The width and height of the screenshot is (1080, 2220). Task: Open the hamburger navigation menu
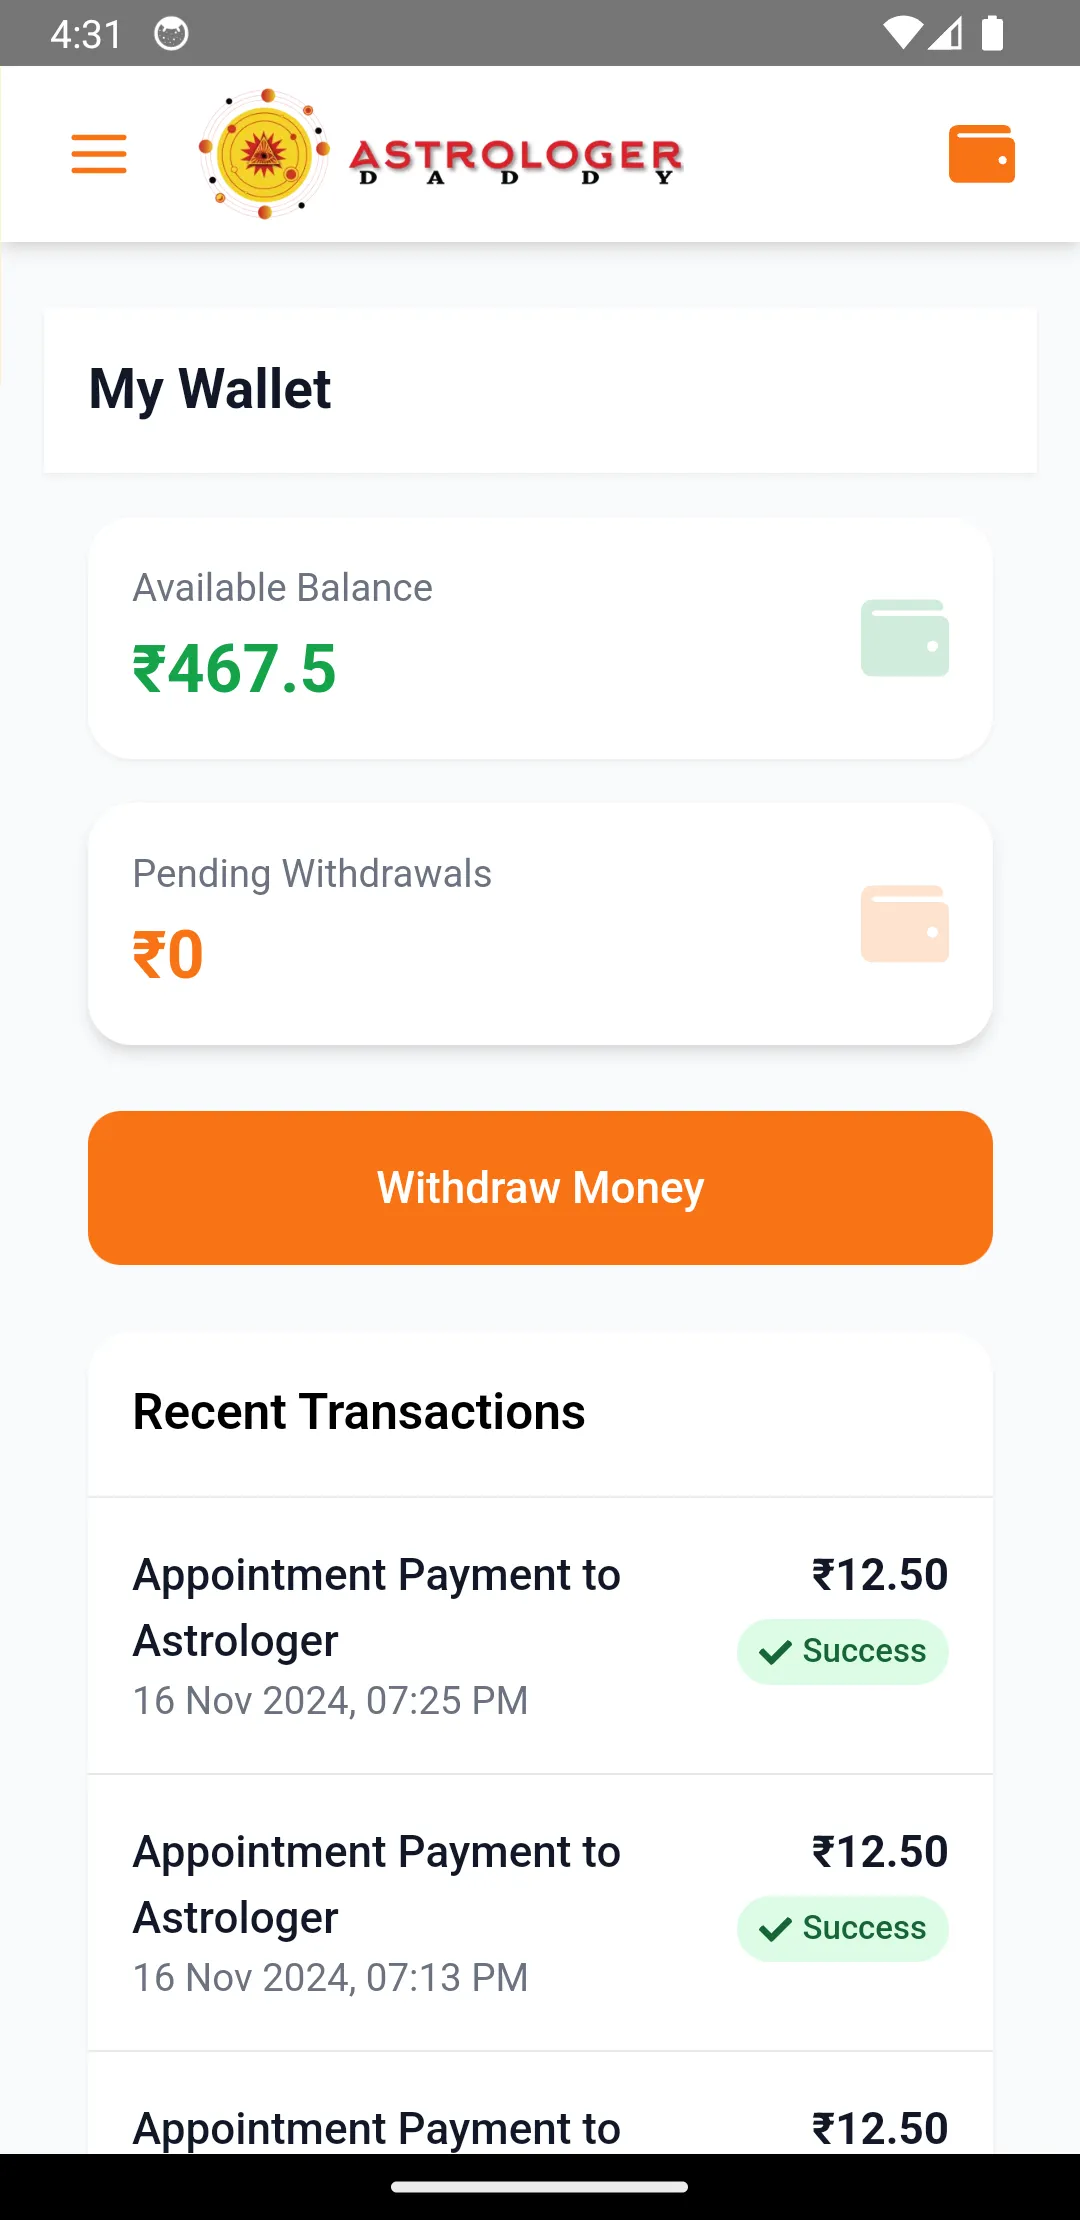[x=99, y=154]
